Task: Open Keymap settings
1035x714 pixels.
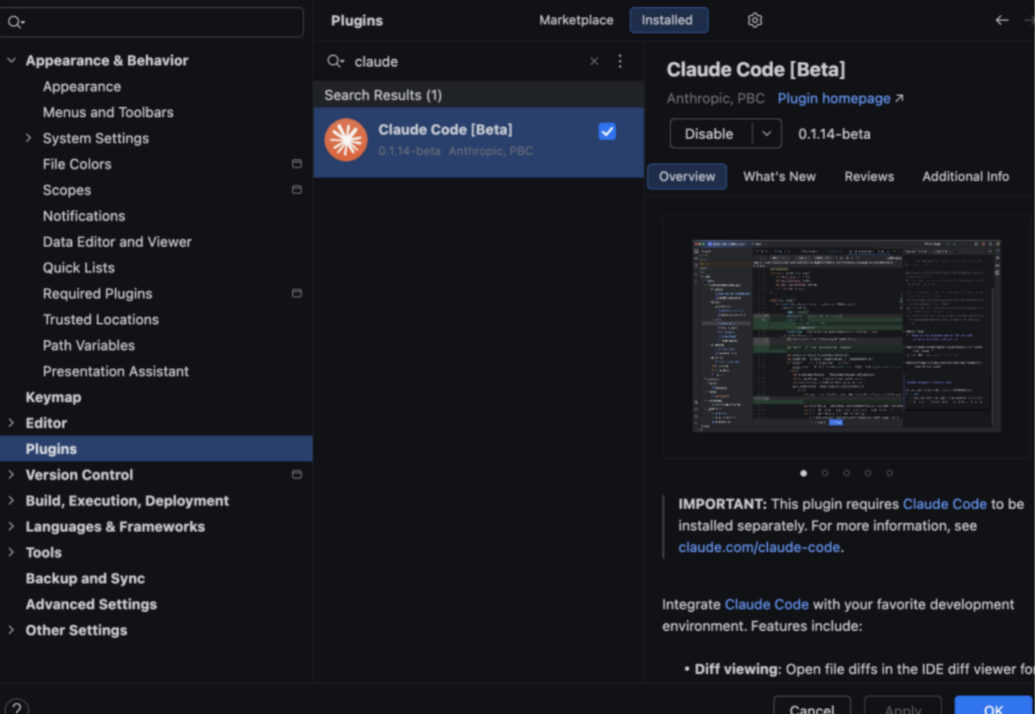Action: point(53,397)
